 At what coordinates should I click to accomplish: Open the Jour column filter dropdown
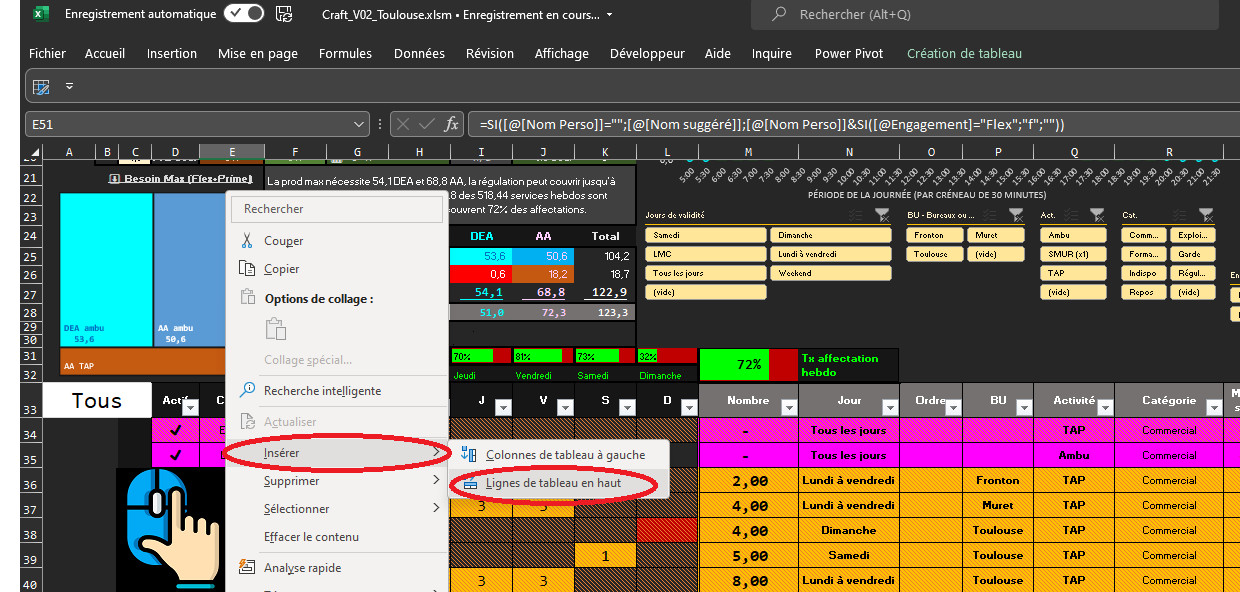[888, 407]
